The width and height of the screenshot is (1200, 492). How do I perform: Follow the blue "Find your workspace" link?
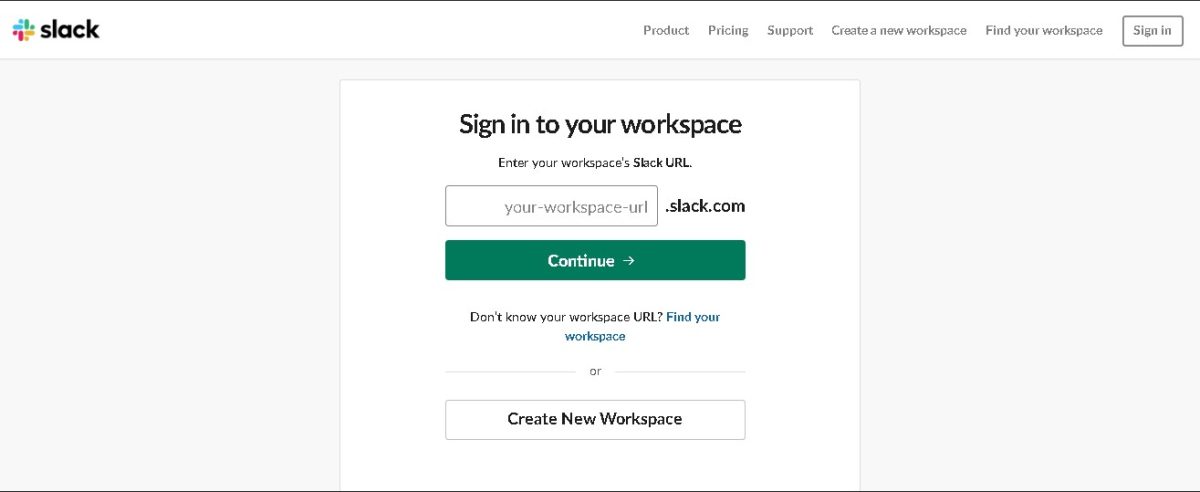692,317
